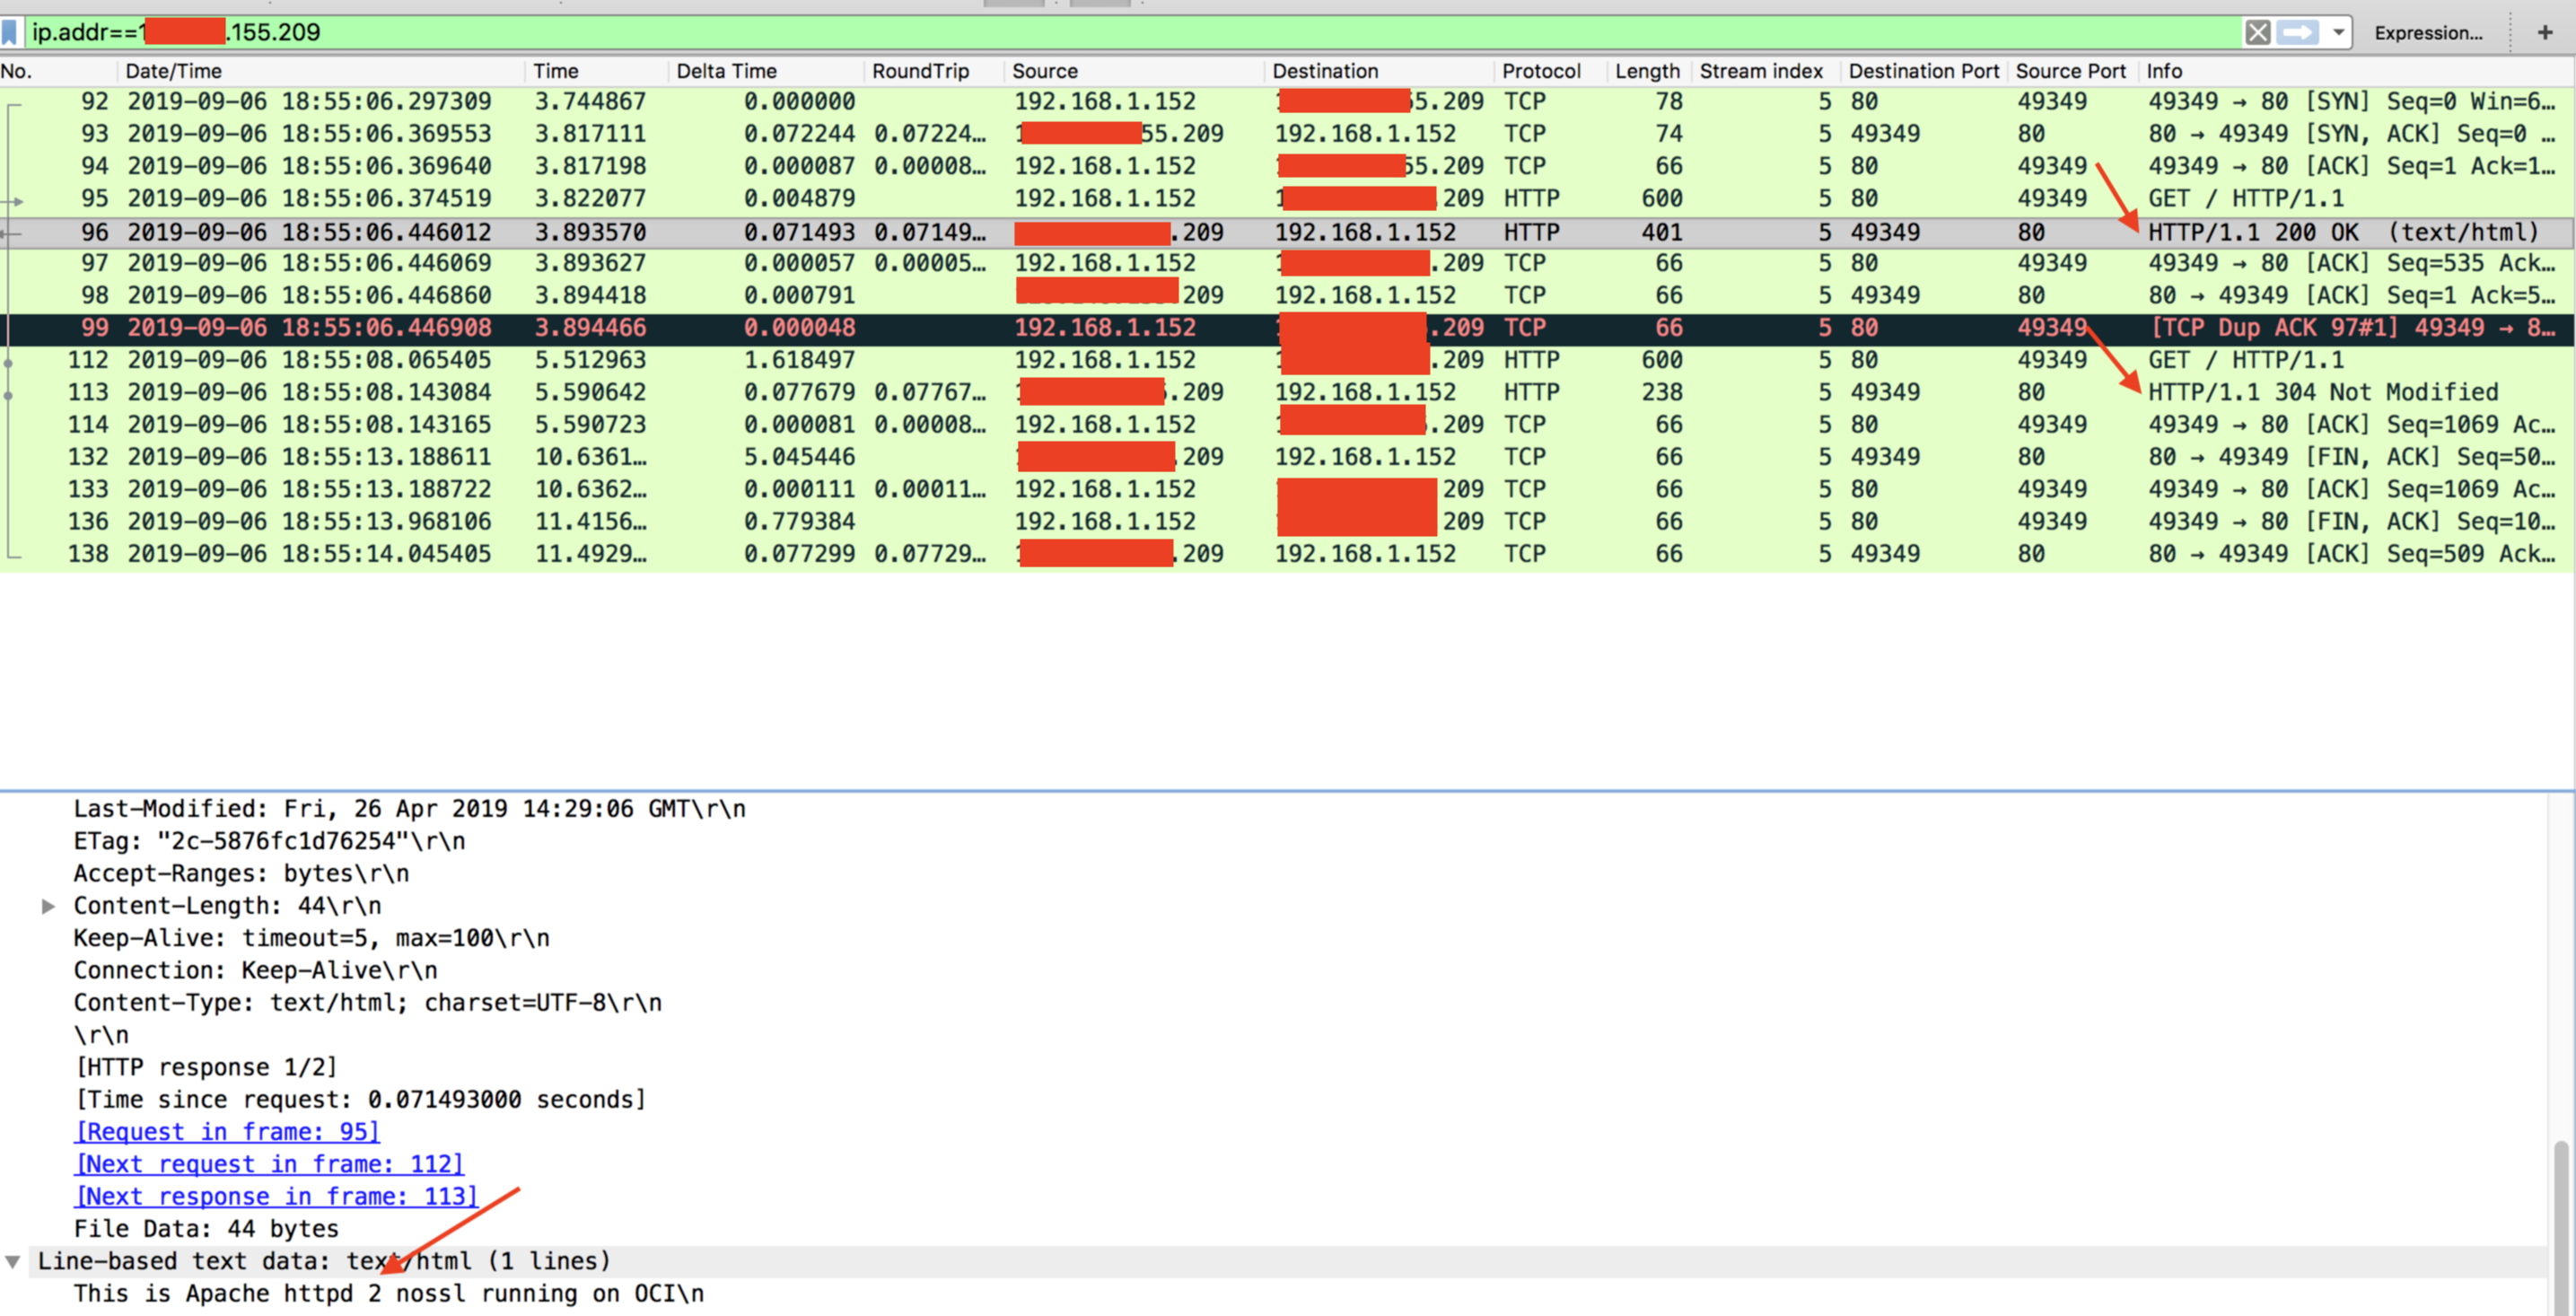Sort by the Delta Time column
The width and height of the screenshot is (2576, 1316).
click(x=726, y=71)
